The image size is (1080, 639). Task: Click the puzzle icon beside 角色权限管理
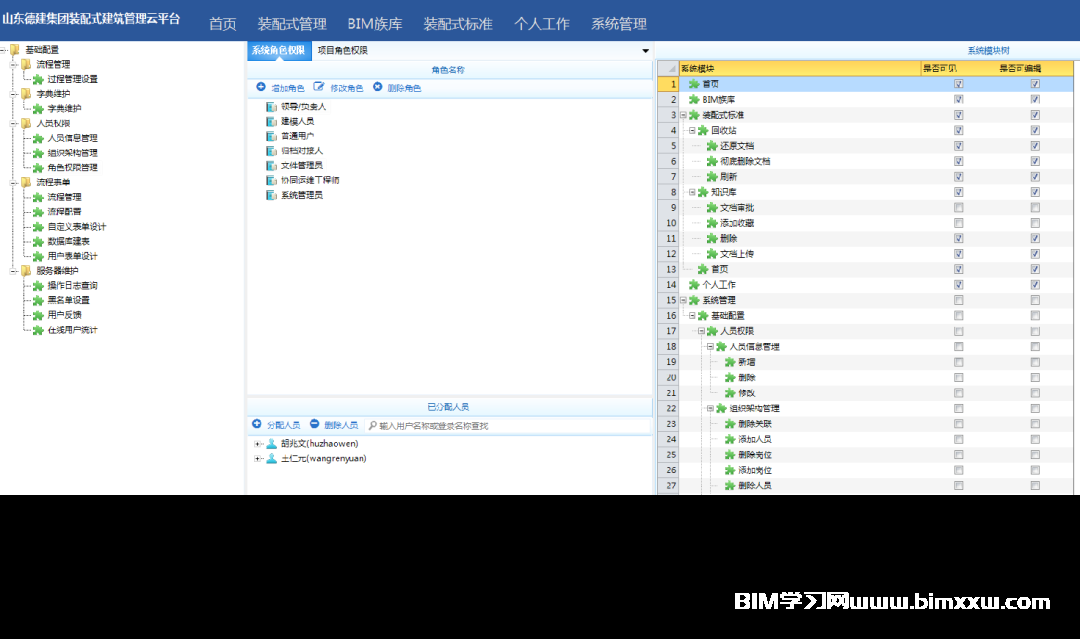click(x=38, y=168)
